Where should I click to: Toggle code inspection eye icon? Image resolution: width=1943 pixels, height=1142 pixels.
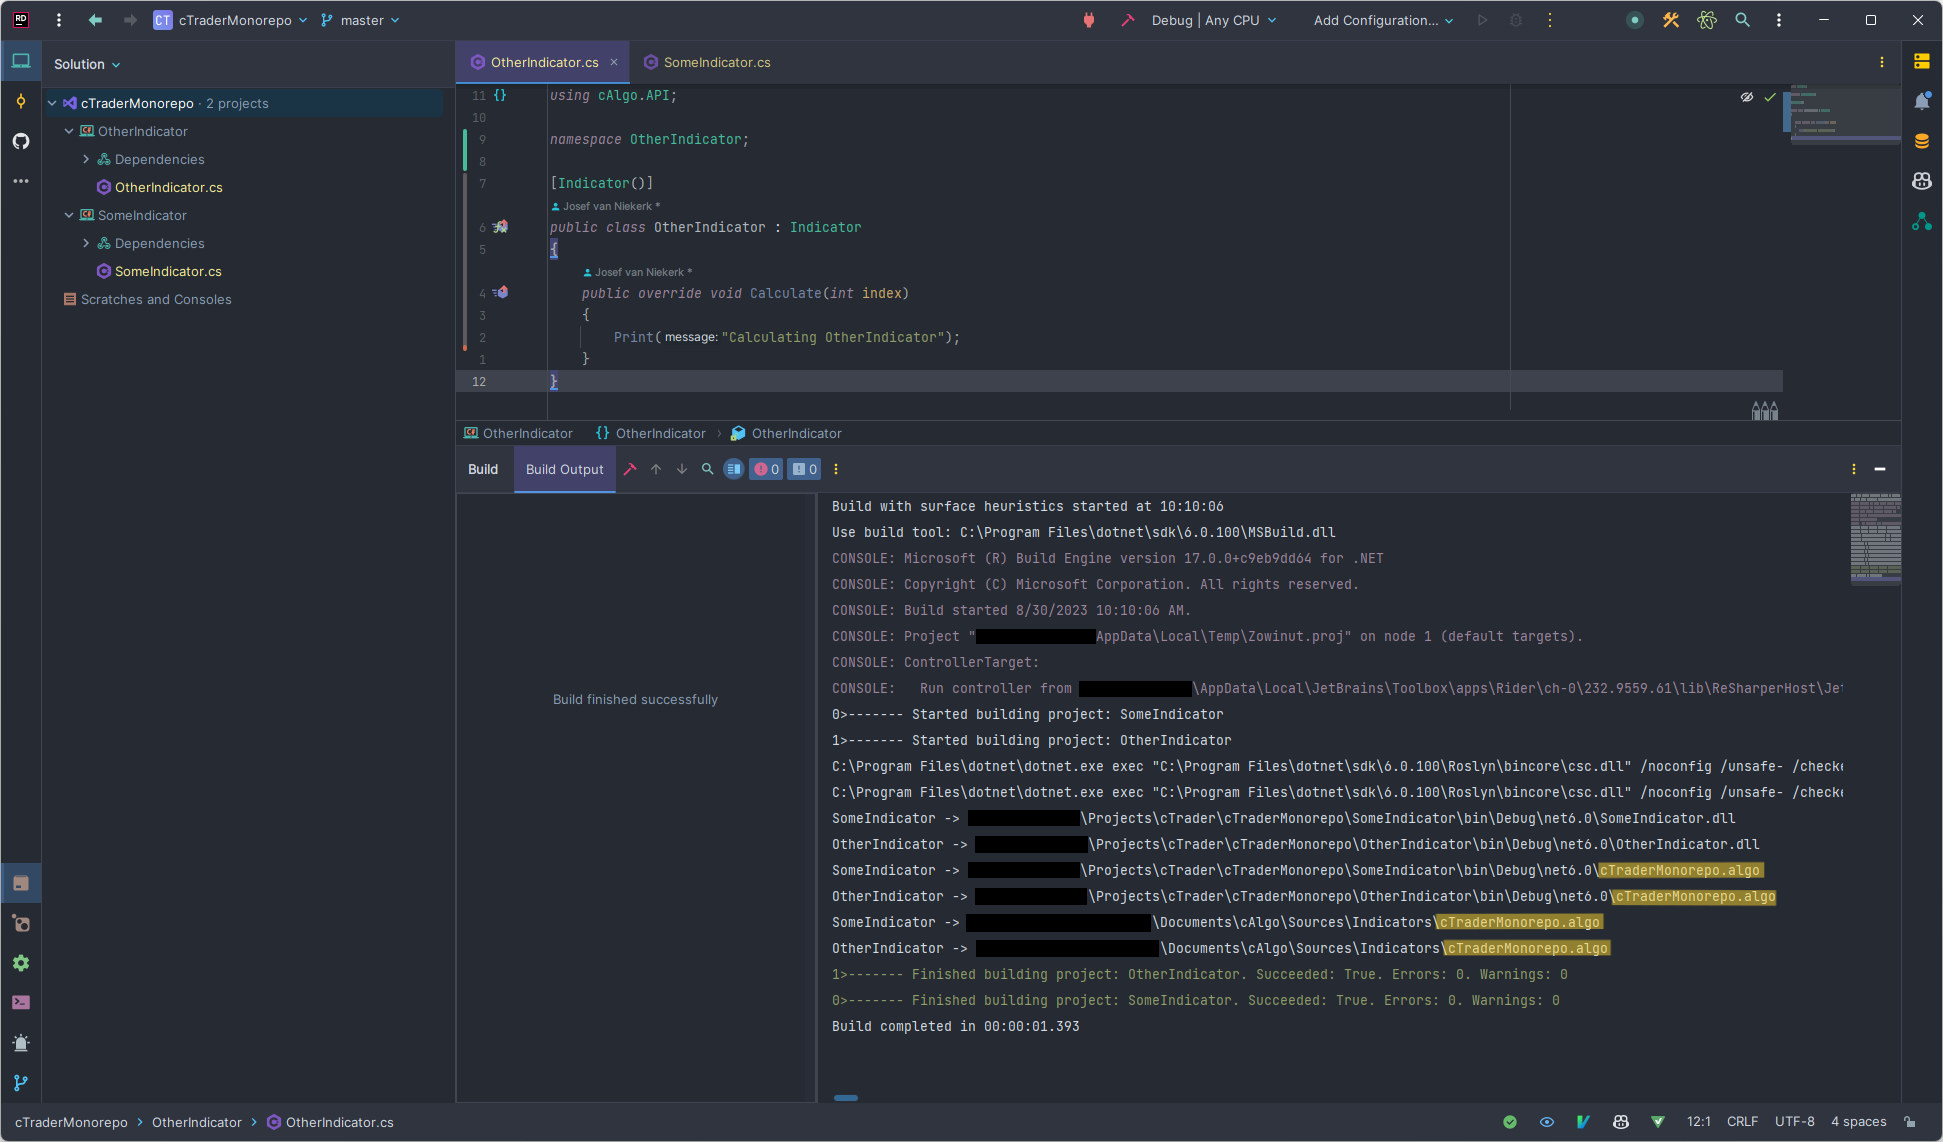click(1747, 97)
